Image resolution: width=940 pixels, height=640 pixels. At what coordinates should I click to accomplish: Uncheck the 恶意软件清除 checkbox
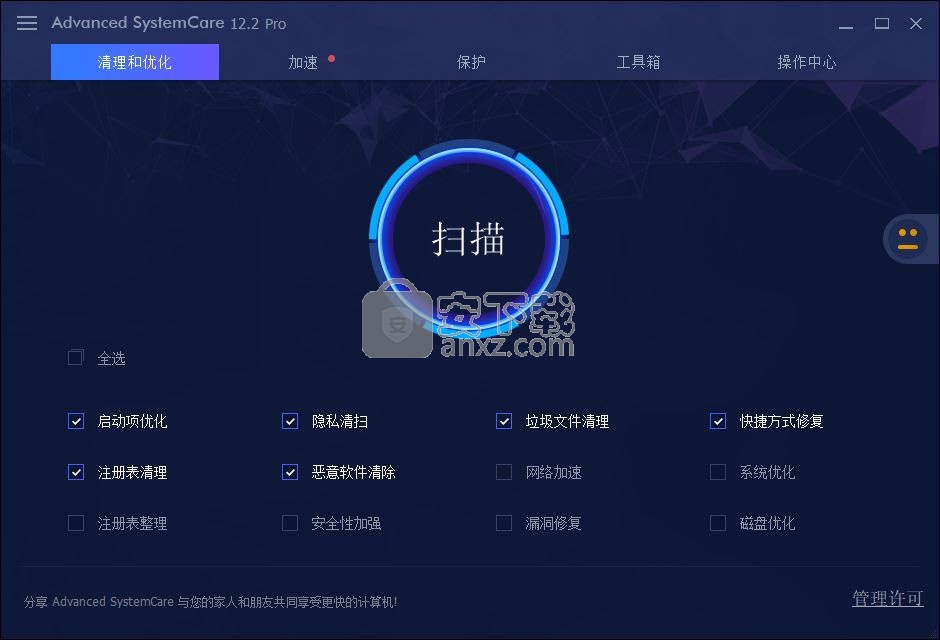(x=290, y=472)
